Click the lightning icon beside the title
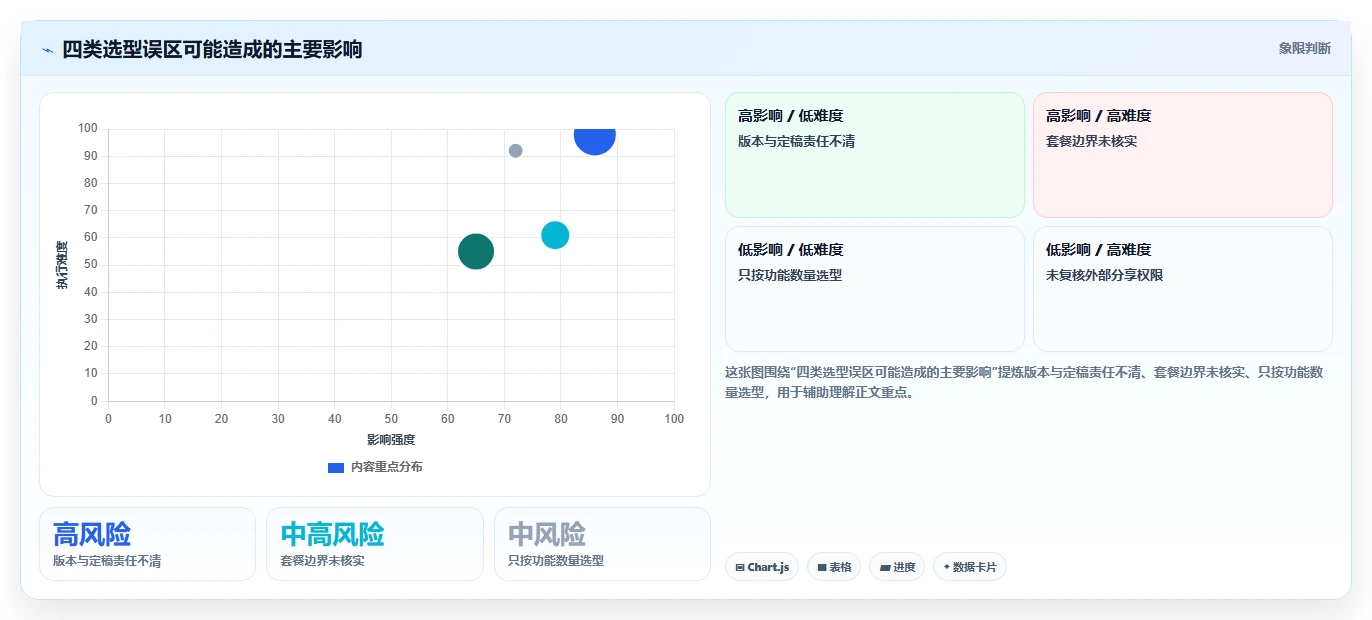The image size is (1372, 620). click(47, 50)
